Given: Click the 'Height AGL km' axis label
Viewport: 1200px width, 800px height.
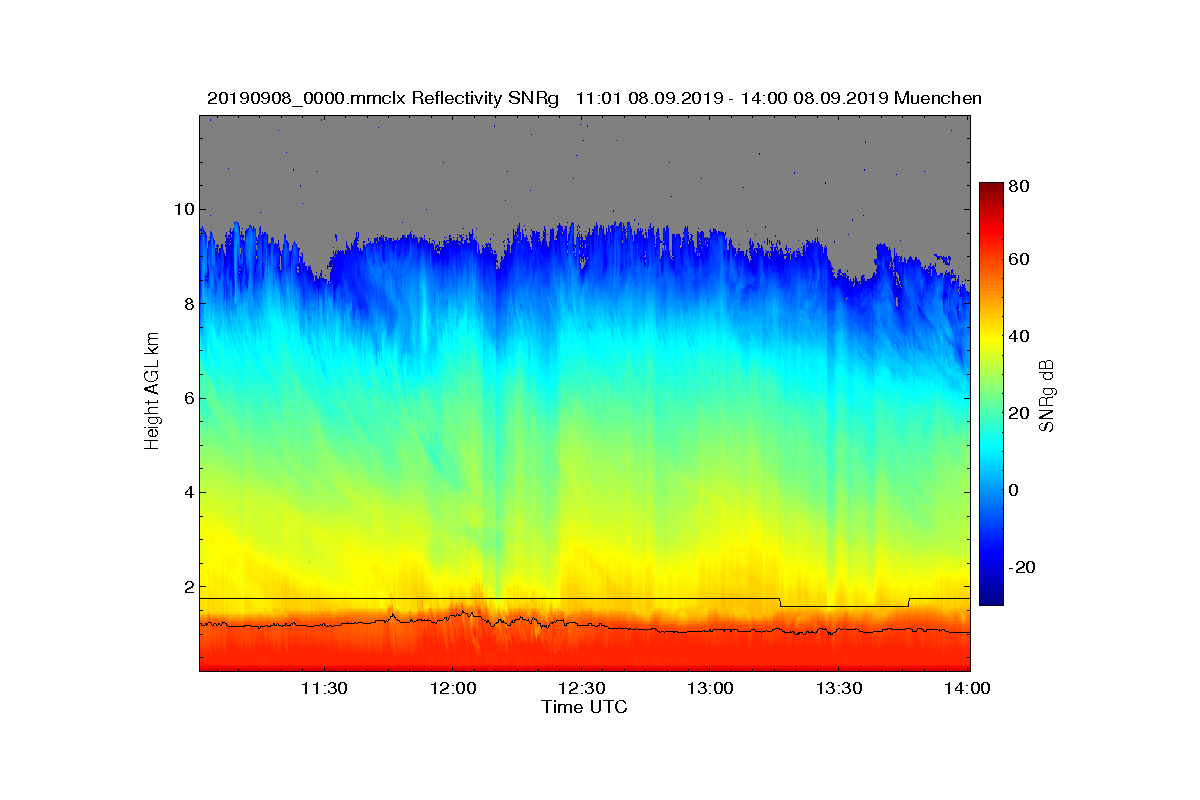Looking at the screenshot, I should coord(152,391).
